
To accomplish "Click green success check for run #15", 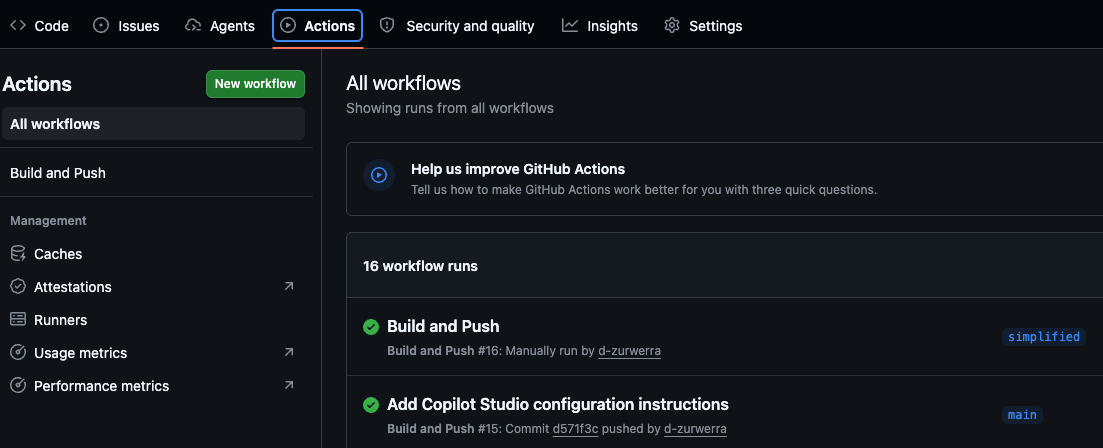I will pyautogui.click(x=371, y=405).
